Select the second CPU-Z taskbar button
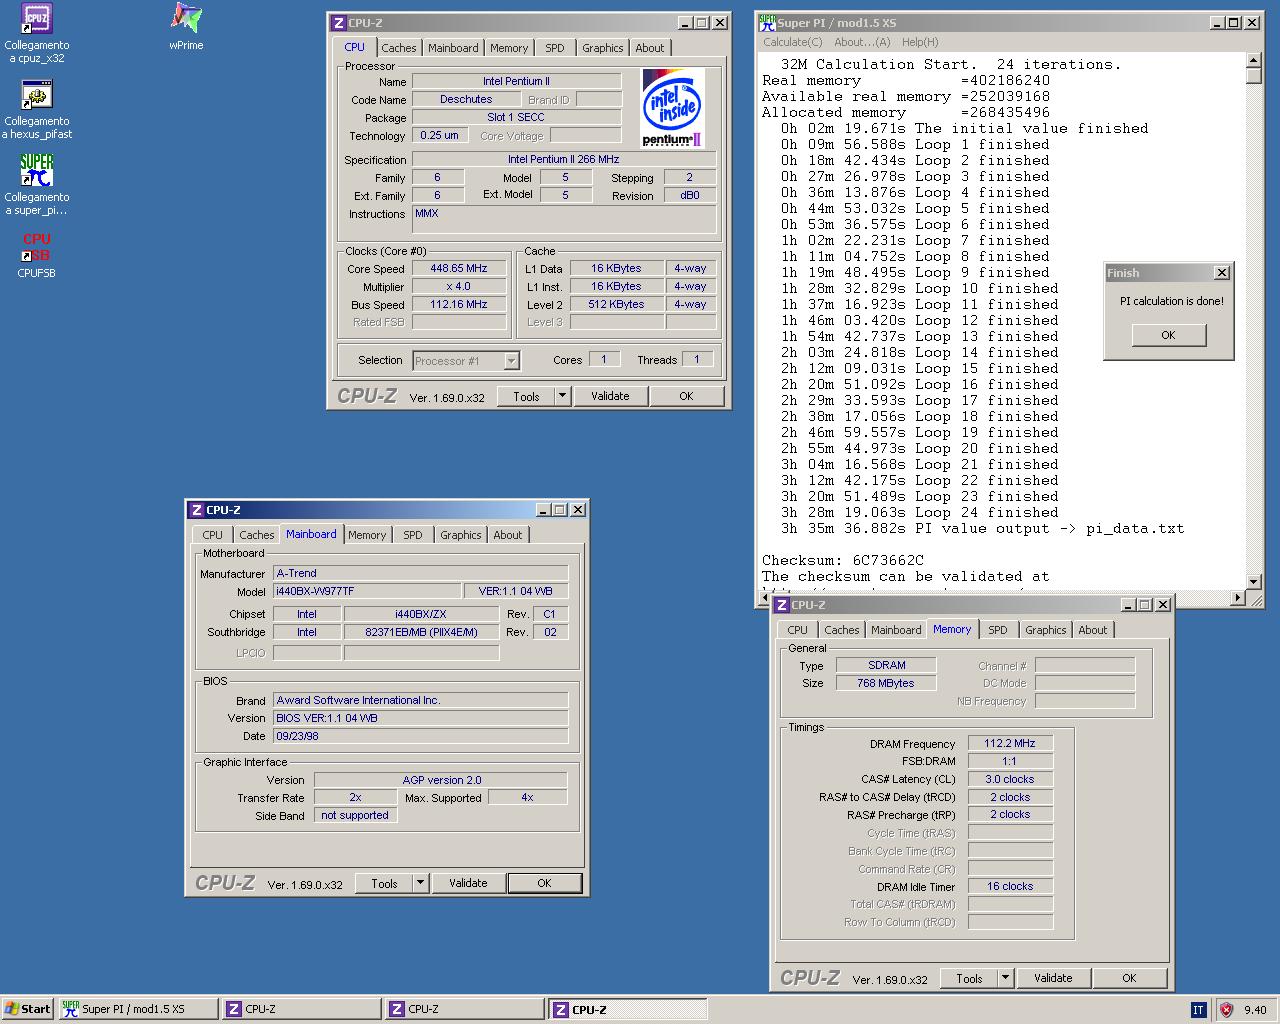 point(465,1009)
